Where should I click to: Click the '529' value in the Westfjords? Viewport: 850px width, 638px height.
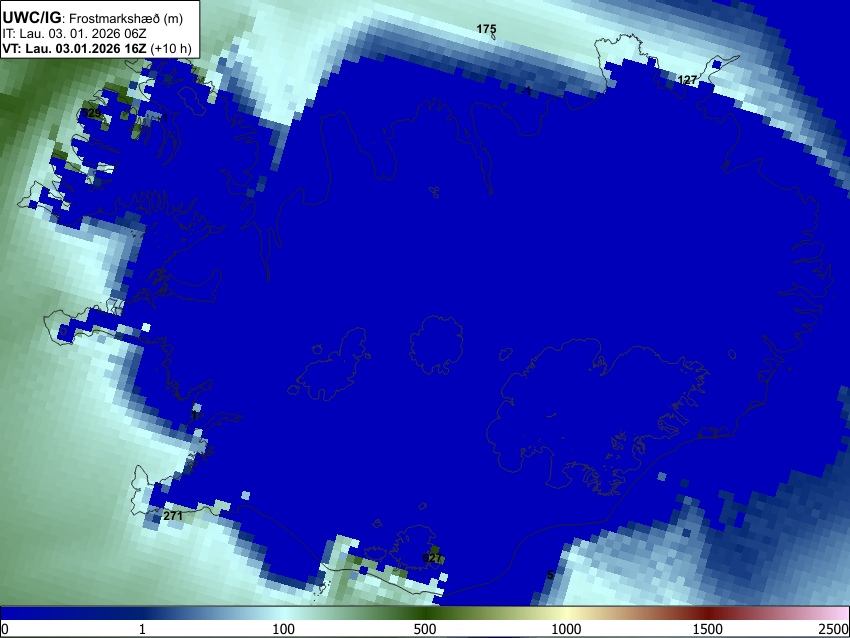92,113
